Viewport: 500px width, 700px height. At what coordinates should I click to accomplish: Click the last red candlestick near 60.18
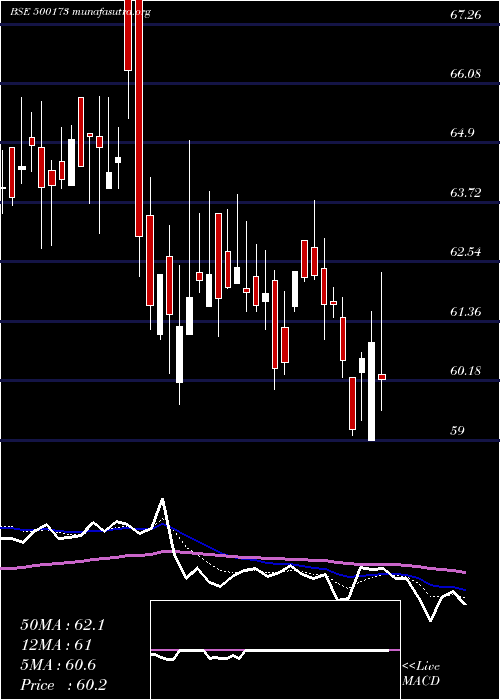(x=382, y=377)
